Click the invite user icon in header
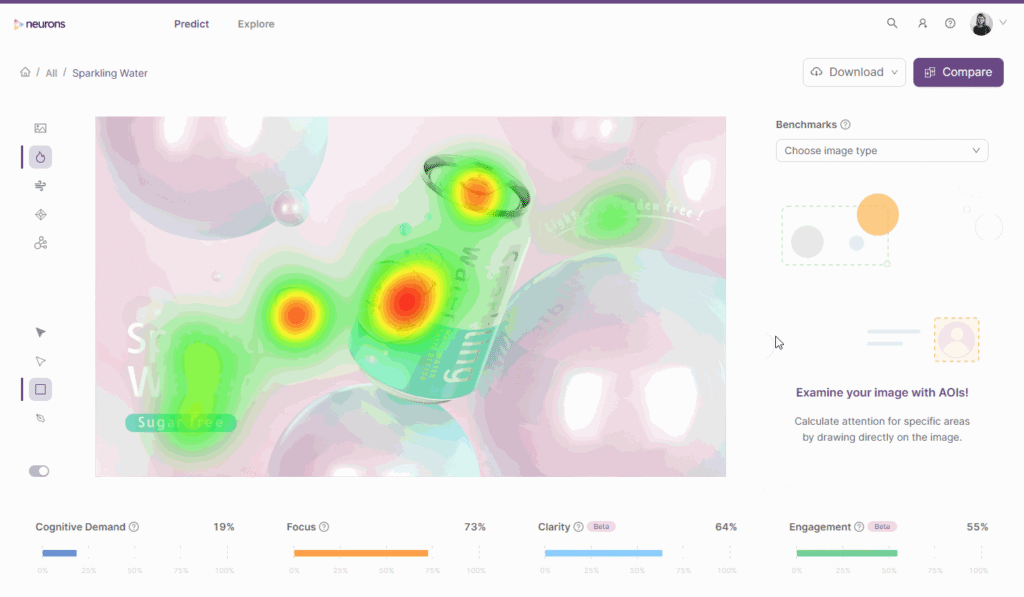The height and width of the screenshot is (597, 1024). (921, 22)
